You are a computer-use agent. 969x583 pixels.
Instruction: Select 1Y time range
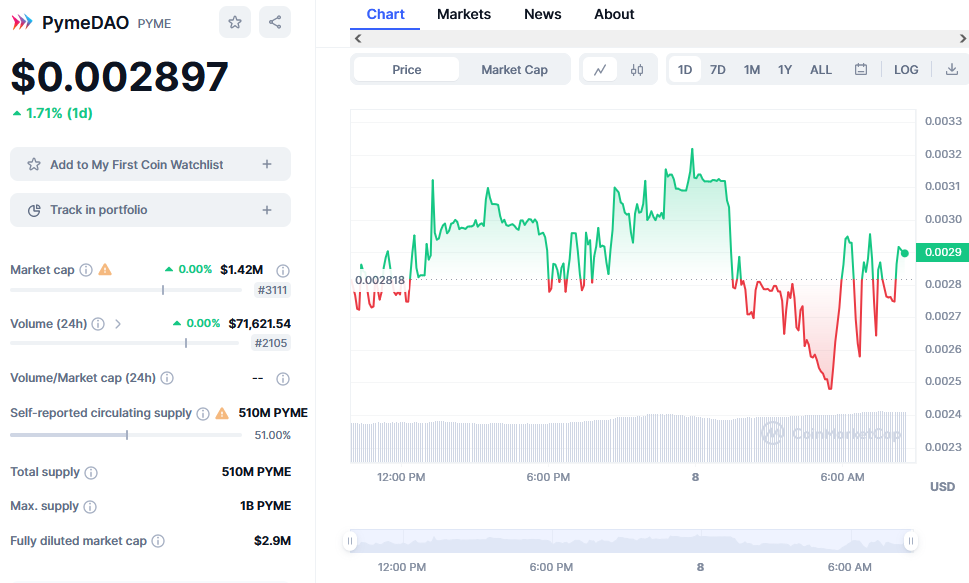pyautogui.click(x=785, y=70)
